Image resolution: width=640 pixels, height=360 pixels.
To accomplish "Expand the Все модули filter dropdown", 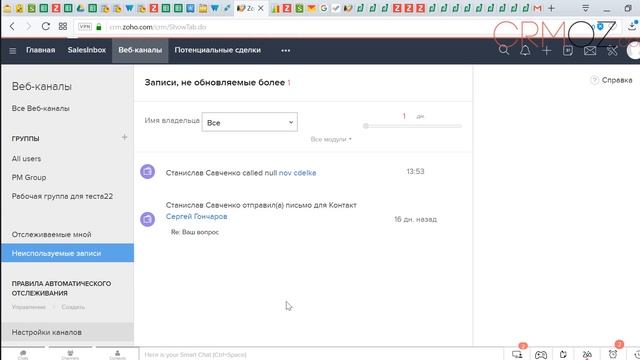I will pos(331,139).
